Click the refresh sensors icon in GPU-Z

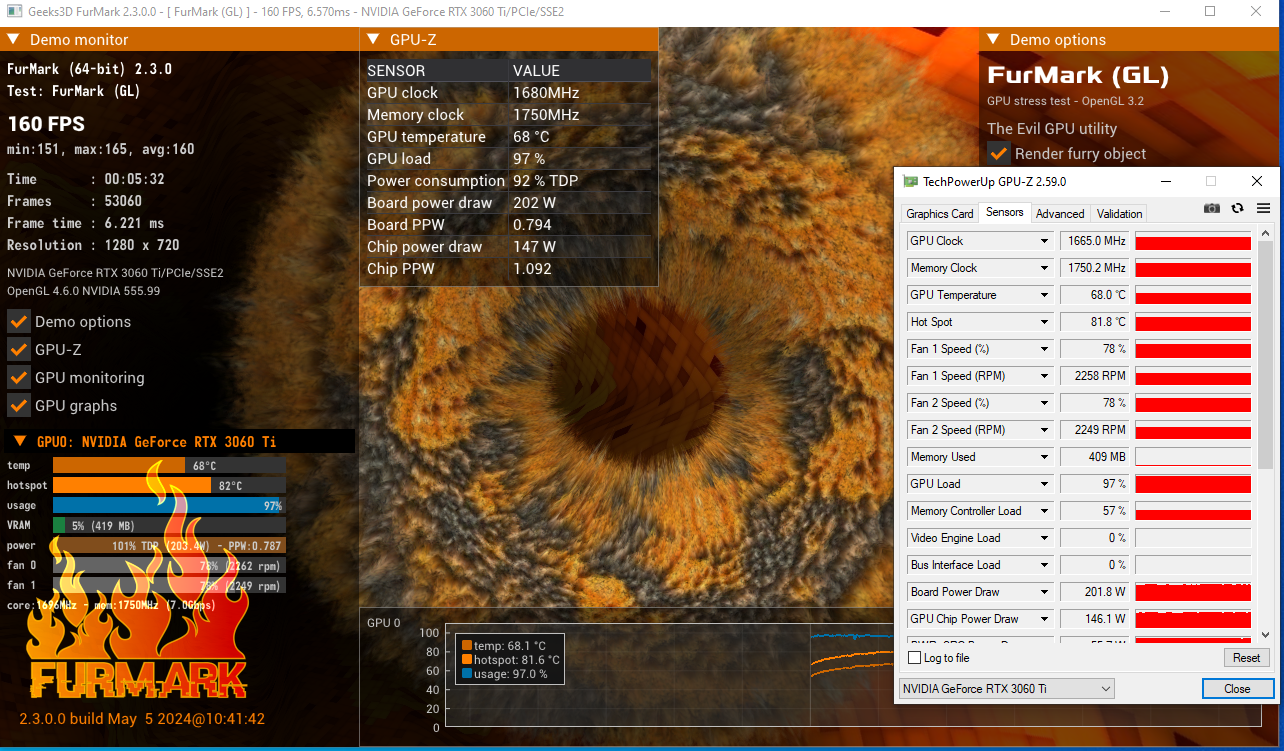(x=1236, y=208)
